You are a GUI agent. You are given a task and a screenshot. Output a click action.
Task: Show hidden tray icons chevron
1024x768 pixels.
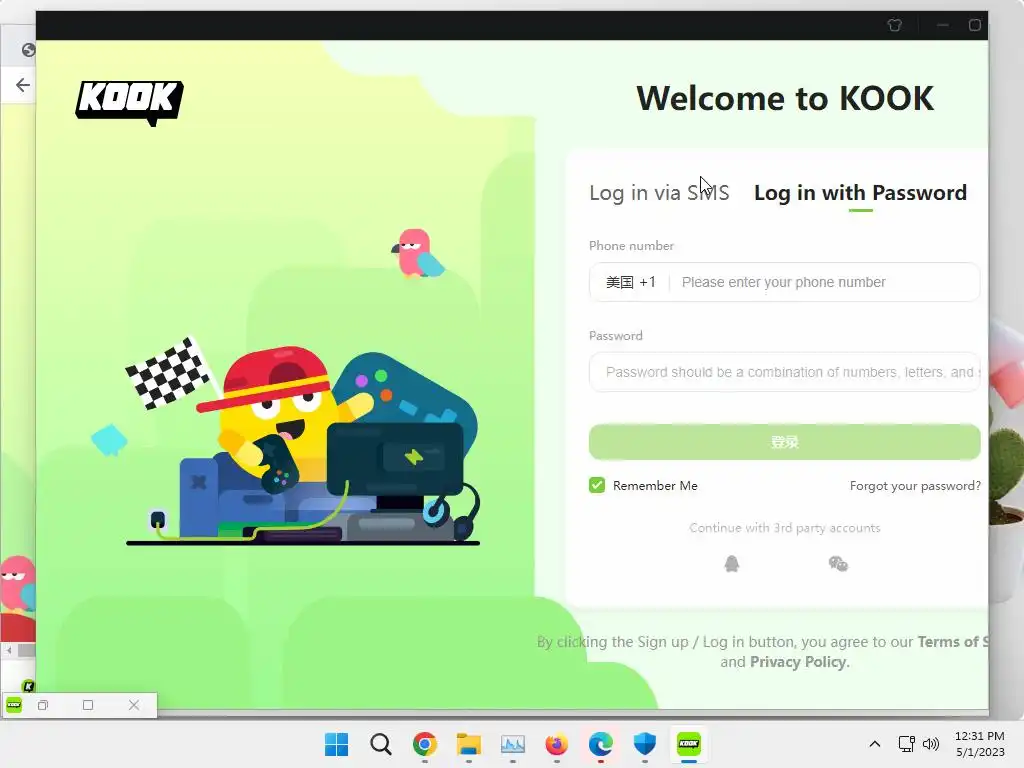pyautogui.click(x=875, y=744)
